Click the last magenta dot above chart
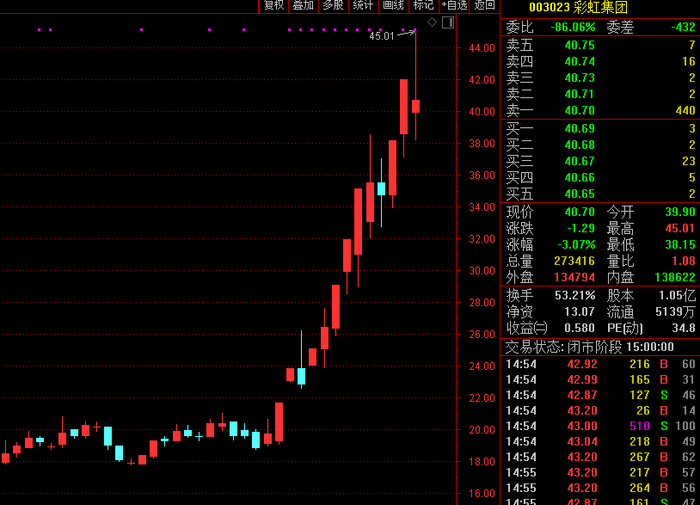This screenshot has width=700, height=505. (415, 30)
